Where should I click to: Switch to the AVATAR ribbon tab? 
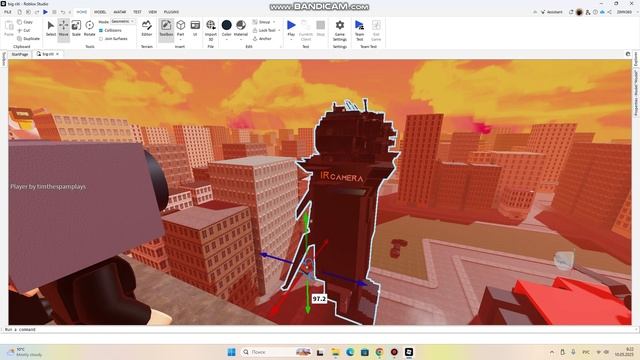pos(120,12)
